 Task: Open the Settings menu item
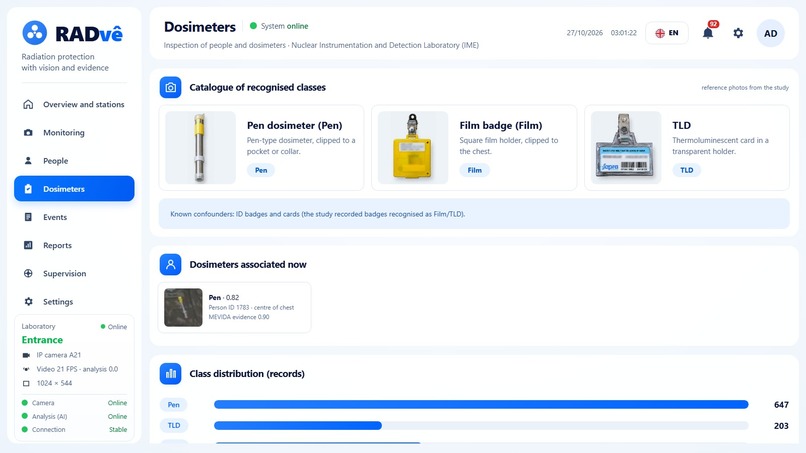pyautogui.click(x=74, y=302)
